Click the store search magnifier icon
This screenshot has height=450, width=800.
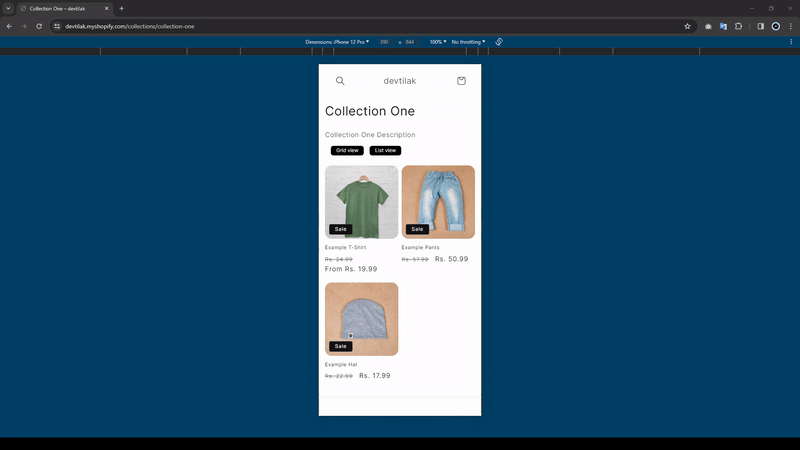[x=340, y=81]
